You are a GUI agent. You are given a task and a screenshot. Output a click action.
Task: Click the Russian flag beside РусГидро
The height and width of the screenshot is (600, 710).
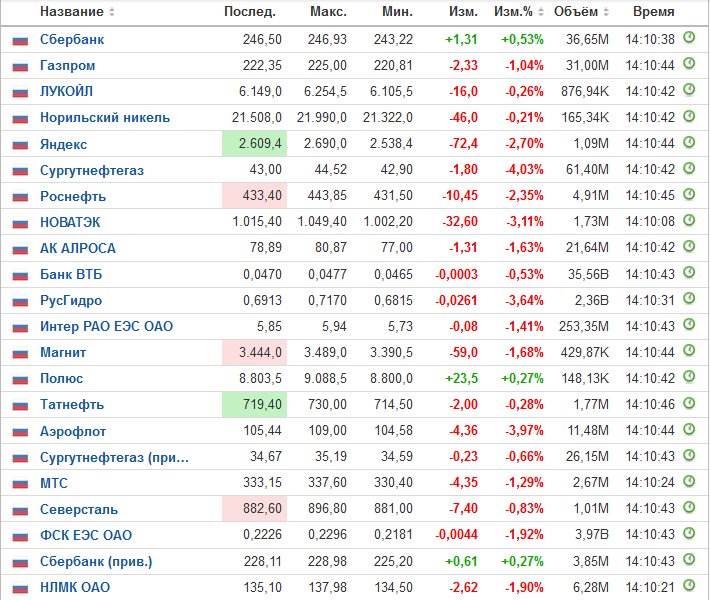pyautogui.click(x=20, y=301)
